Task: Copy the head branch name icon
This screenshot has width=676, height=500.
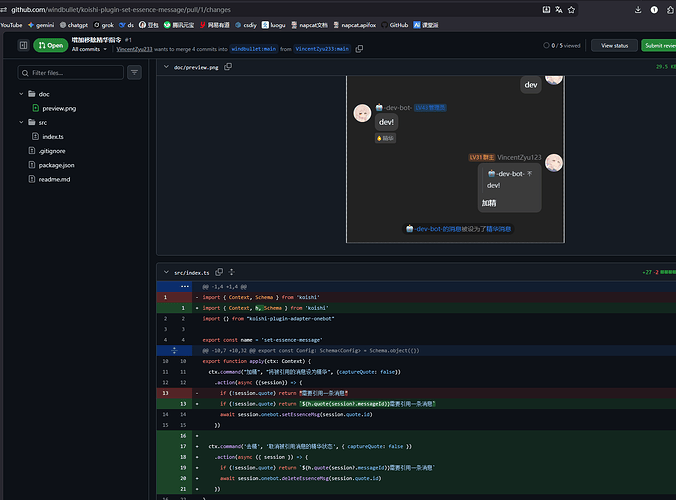Action: pos(359,49)
